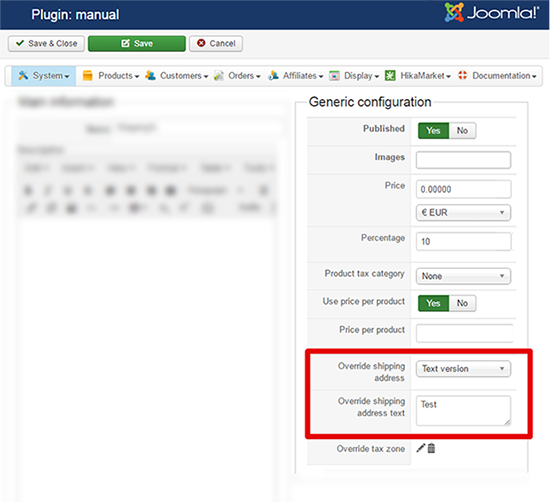
Task: Open the Override shipping address dropdown
Action: [x=463, y=369]
